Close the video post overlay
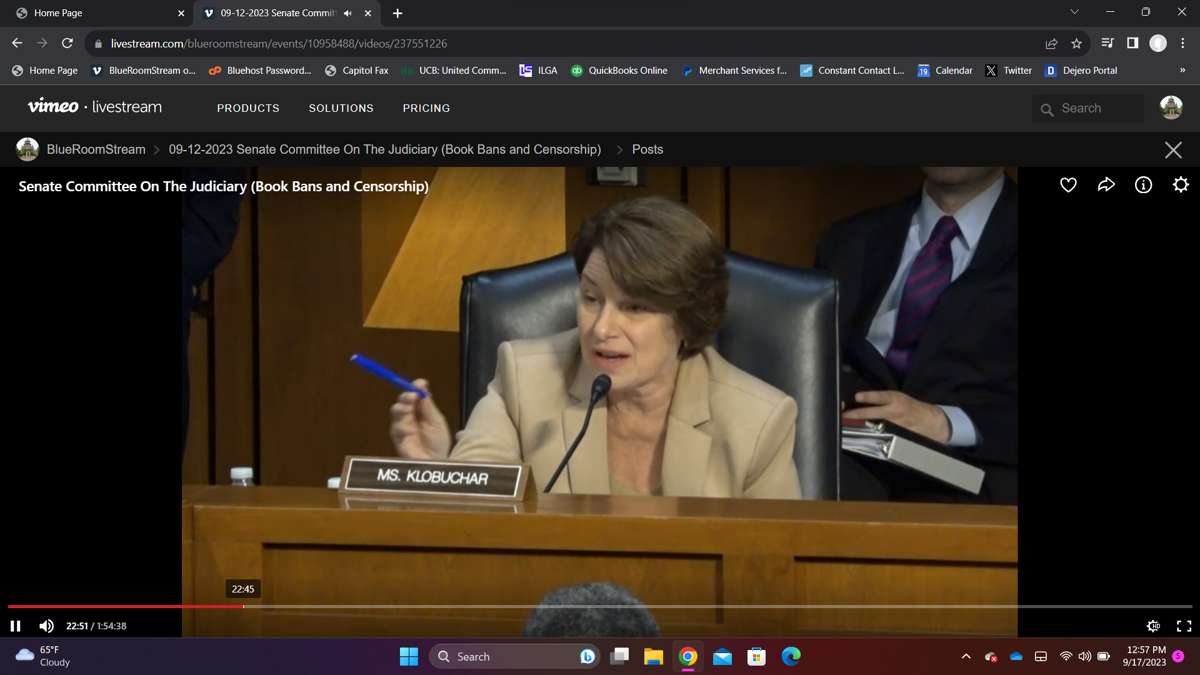Screen dimensions: 1200x675 [x=1173, y=150]
